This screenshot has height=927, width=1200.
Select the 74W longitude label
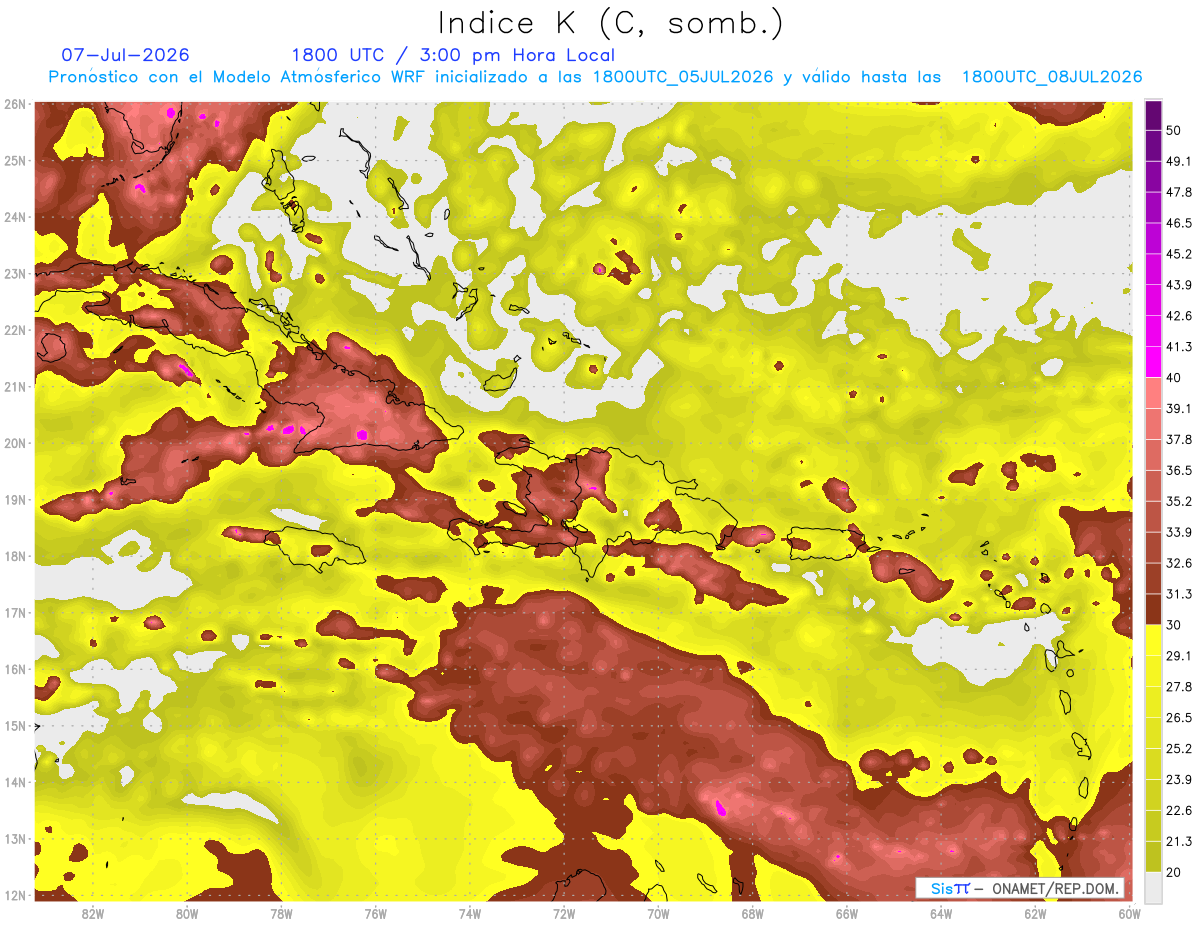pyautogui.click(x=469, y=913)
